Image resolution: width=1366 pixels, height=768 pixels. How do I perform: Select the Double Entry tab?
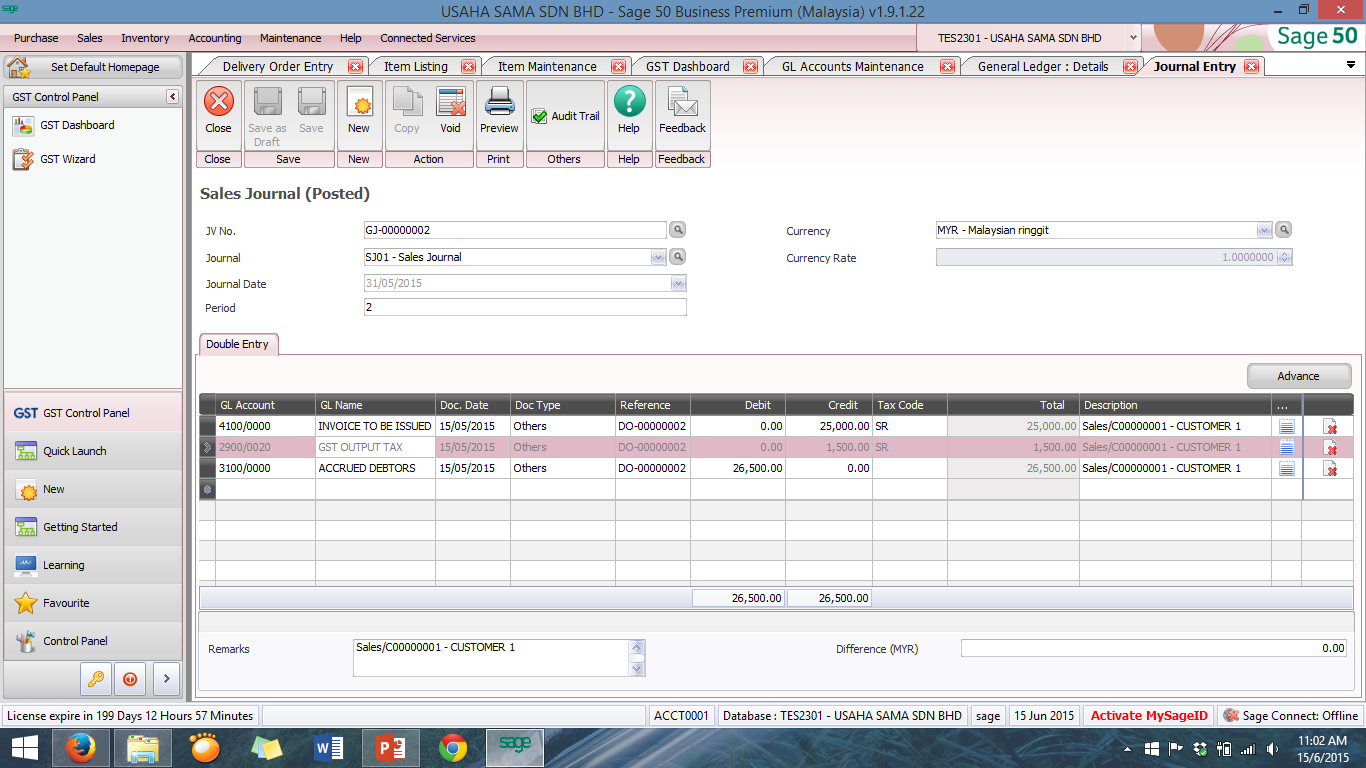pyautogui.click(x=237, y=344)
